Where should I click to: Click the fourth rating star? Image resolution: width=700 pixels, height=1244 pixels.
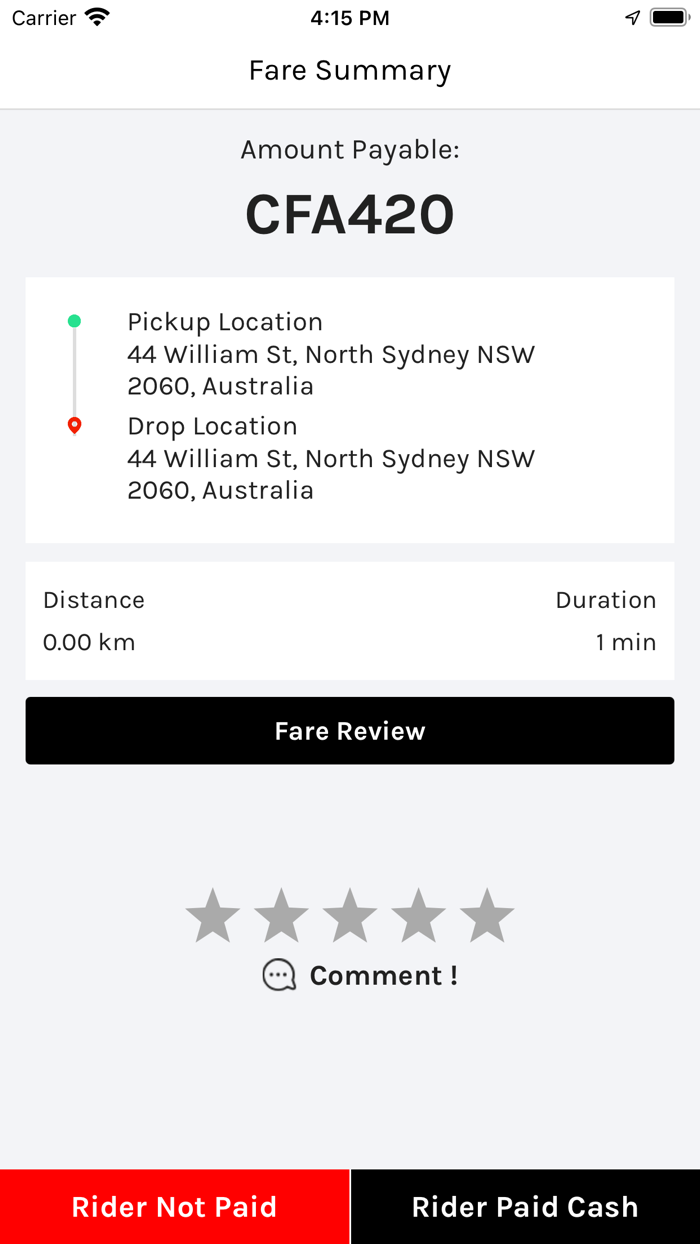[x=419, y=912]
